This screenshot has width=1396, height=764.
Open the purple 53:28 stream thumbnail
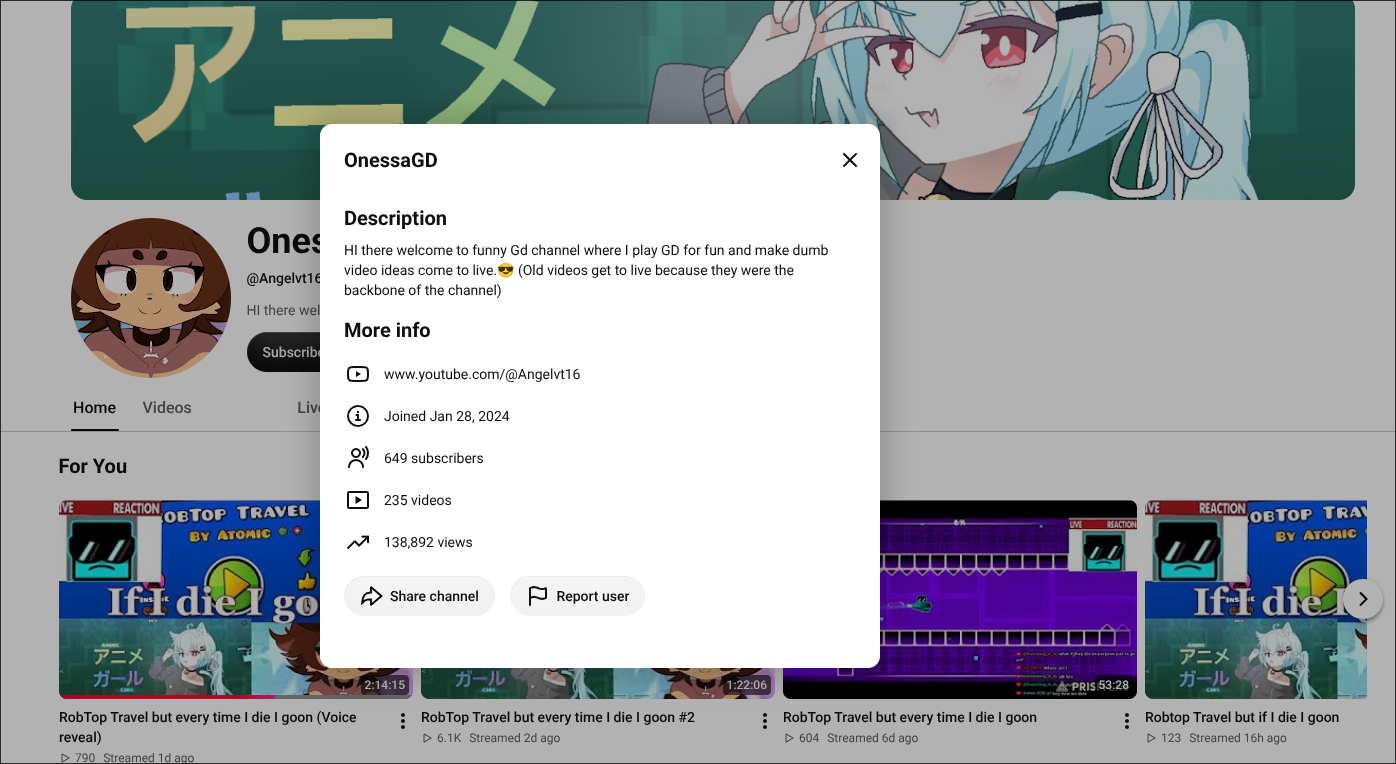tap(960, 599)
